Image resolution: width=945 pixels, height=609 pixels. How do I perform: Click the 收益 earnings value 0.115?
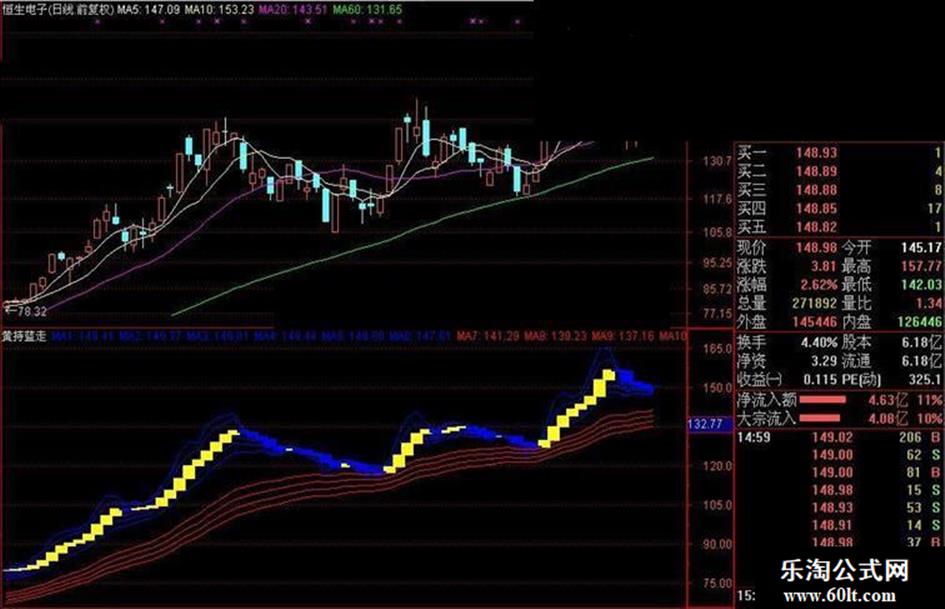coord(820,380)
